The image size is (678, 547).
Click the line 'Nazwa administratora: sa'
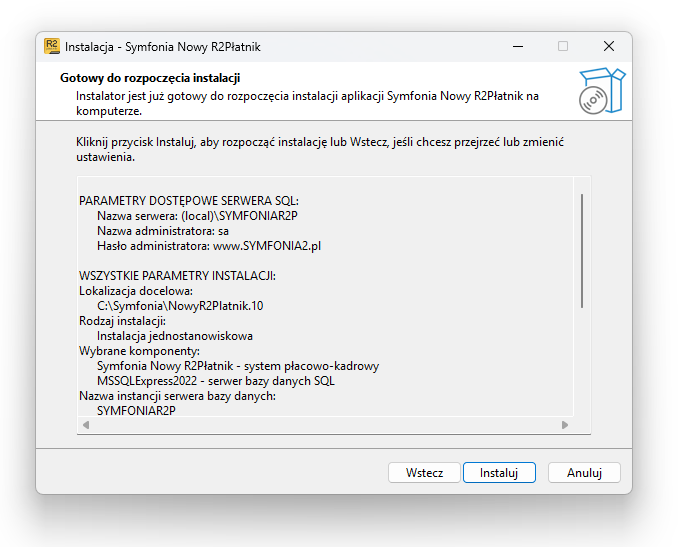(163, 231)
